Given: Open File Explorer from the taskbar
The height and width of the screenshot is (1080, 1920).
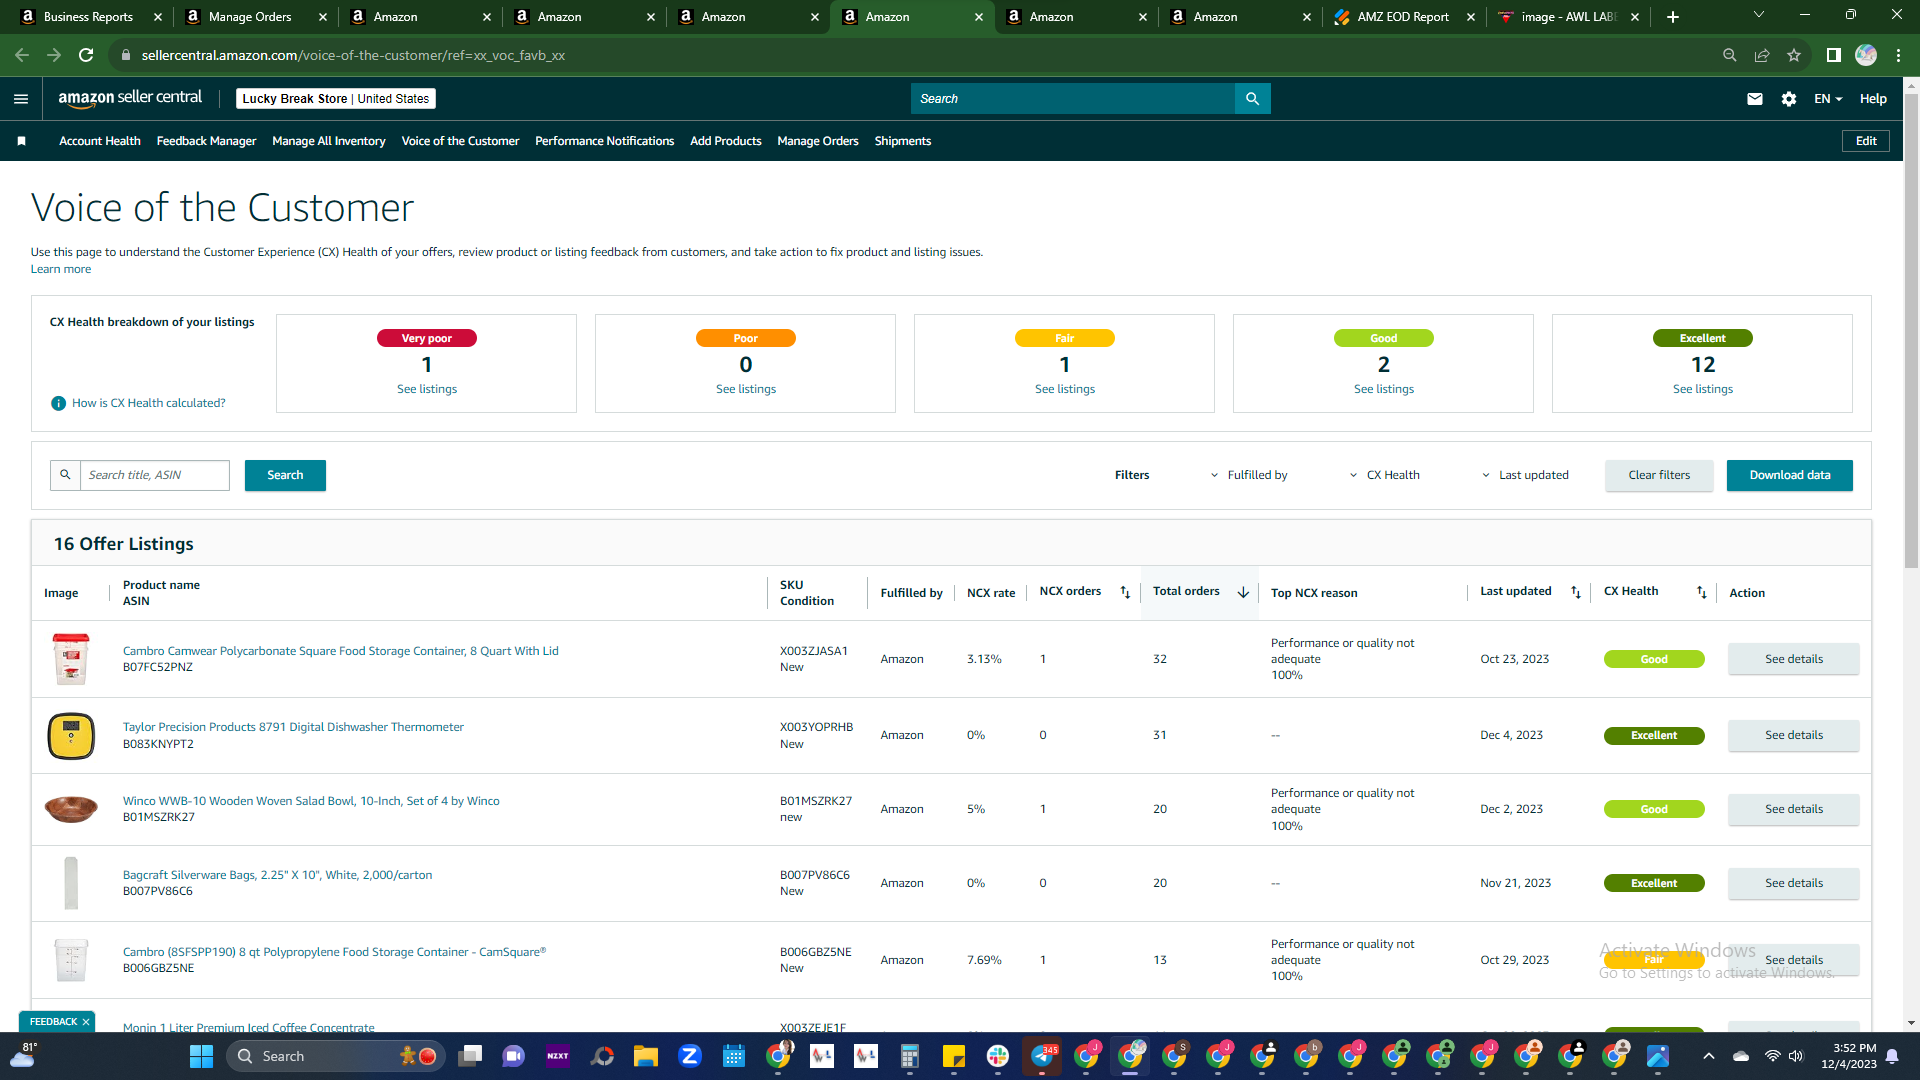Looking at the screenshot, I should click(x=646, y=1056).
